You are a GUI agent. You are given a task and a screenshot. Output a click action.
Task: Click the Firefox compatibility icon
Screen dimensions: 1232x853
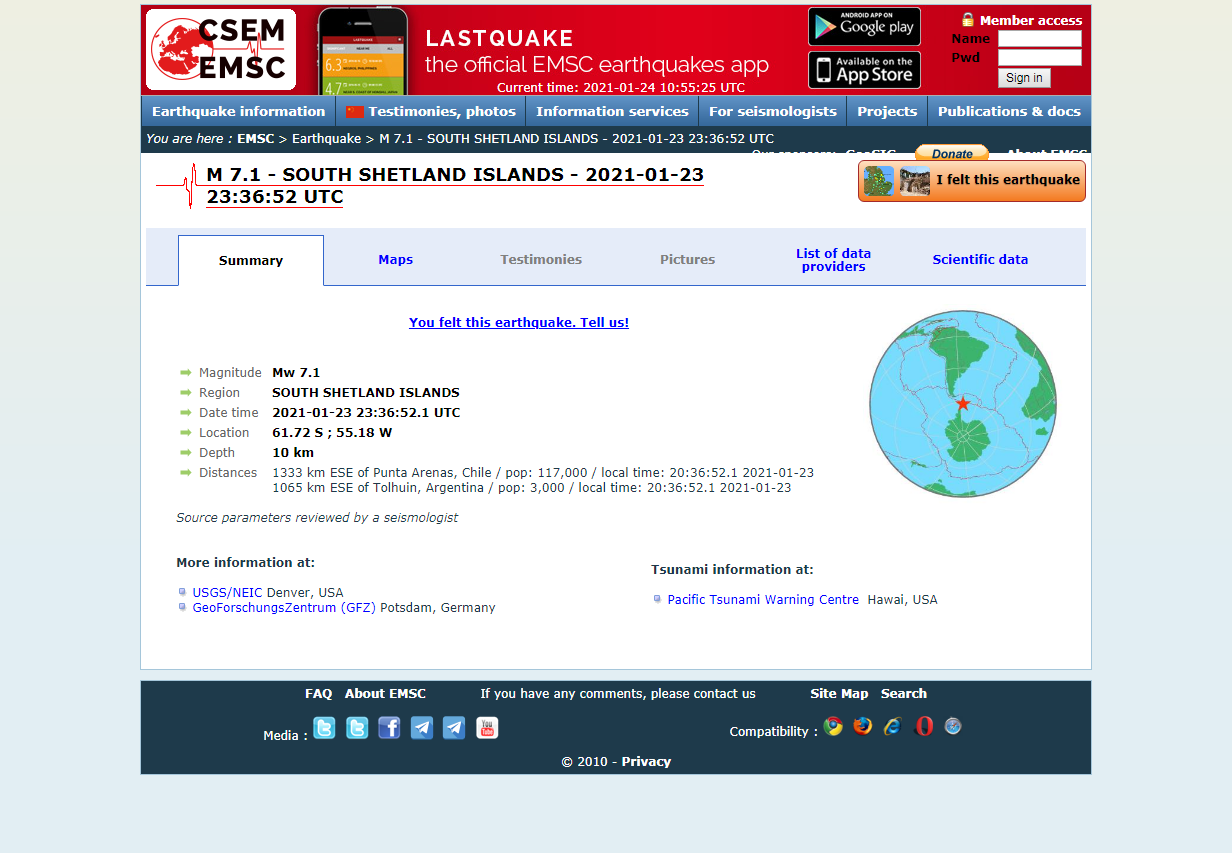863,726
